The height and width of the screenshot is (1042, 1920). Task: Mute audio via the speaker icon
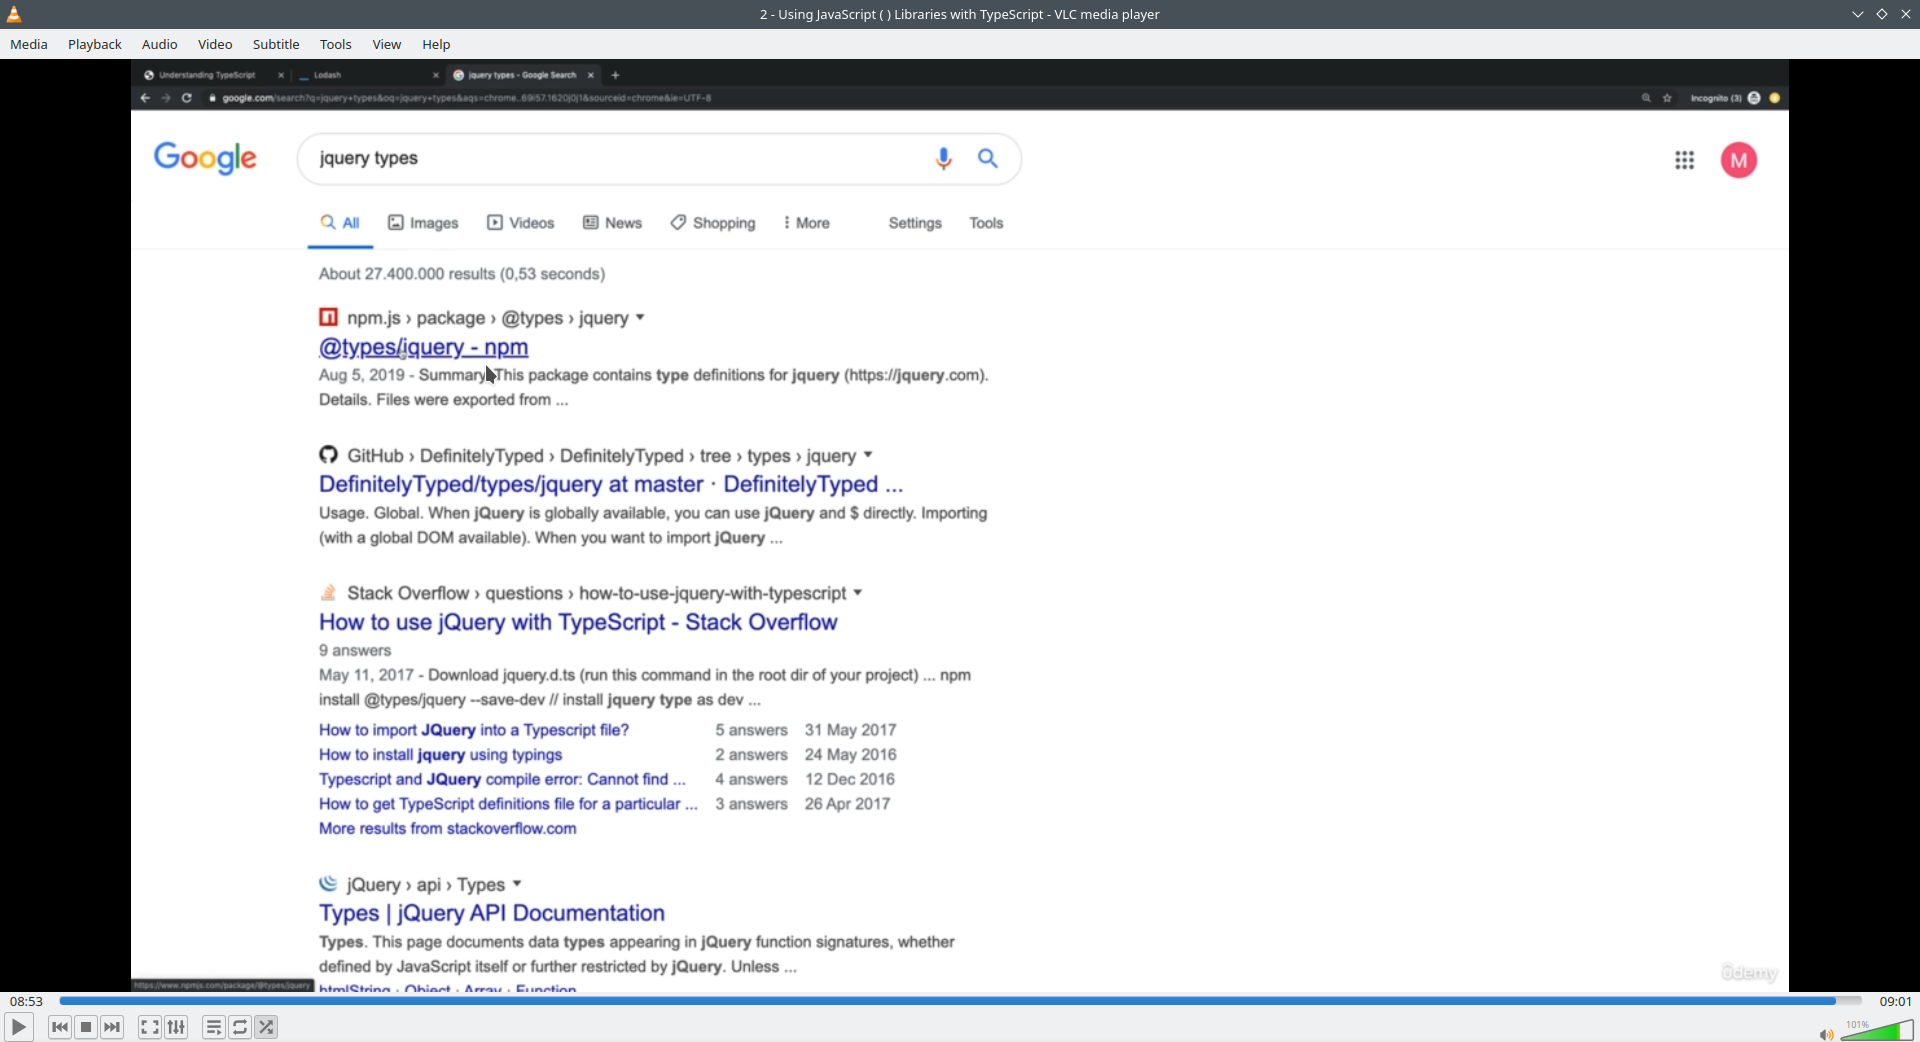[x=1826, y=1034]
